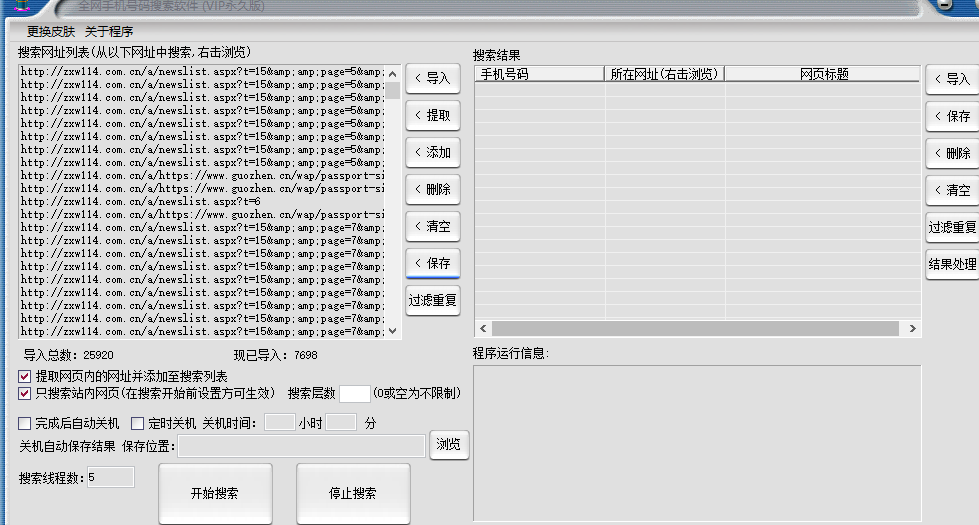
Task: Save search results with the right-side 保存 button
Action: (x=952, y=116)
